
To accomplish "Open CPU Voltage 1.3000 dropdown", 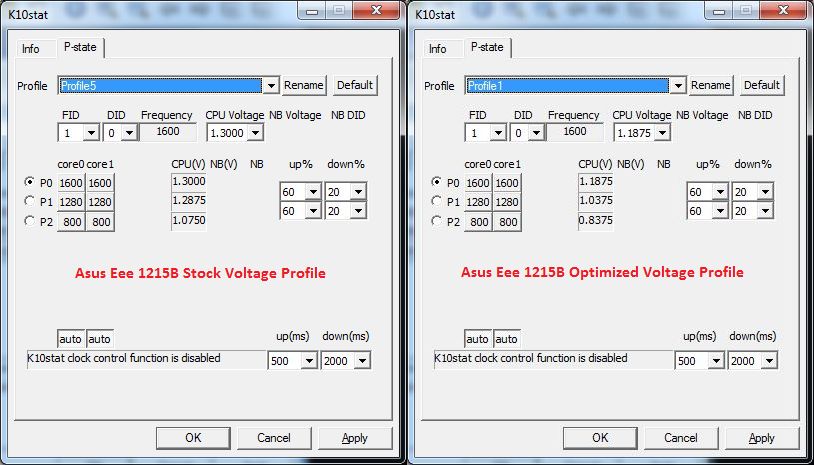I will (254, 133).
